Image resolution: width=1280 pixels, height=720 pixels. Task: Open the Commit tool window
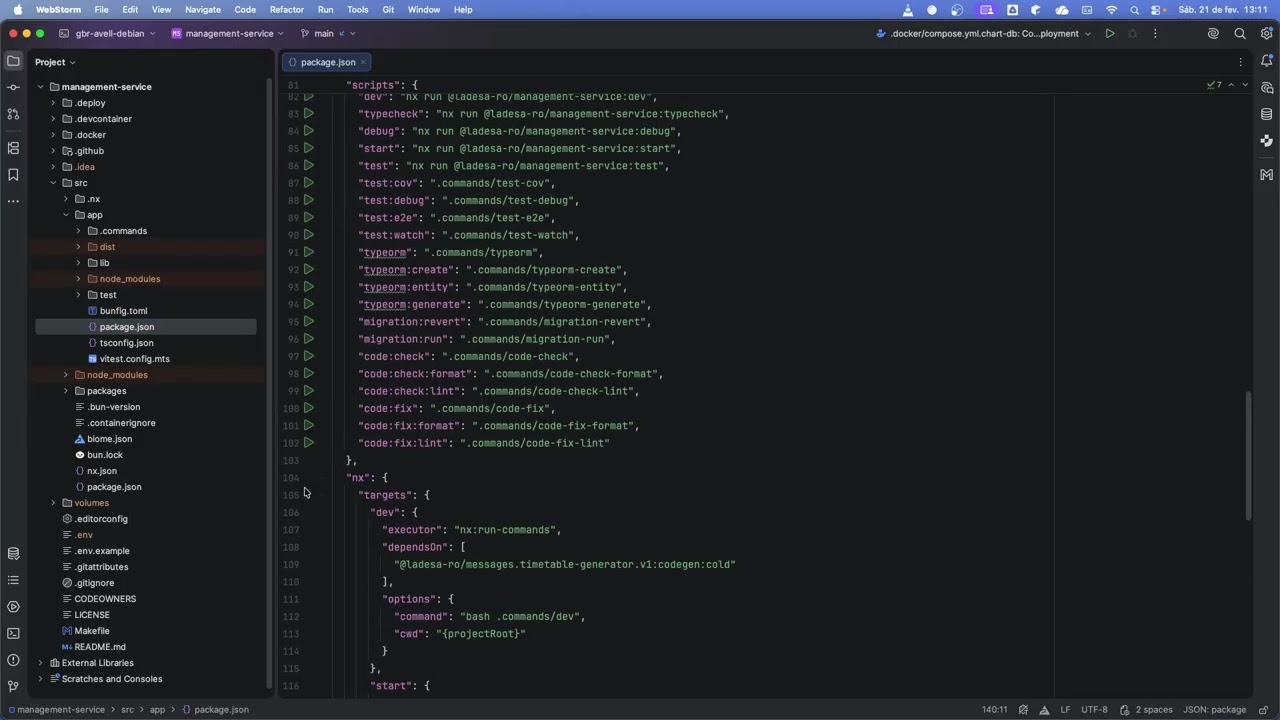(x=13, y=88)
